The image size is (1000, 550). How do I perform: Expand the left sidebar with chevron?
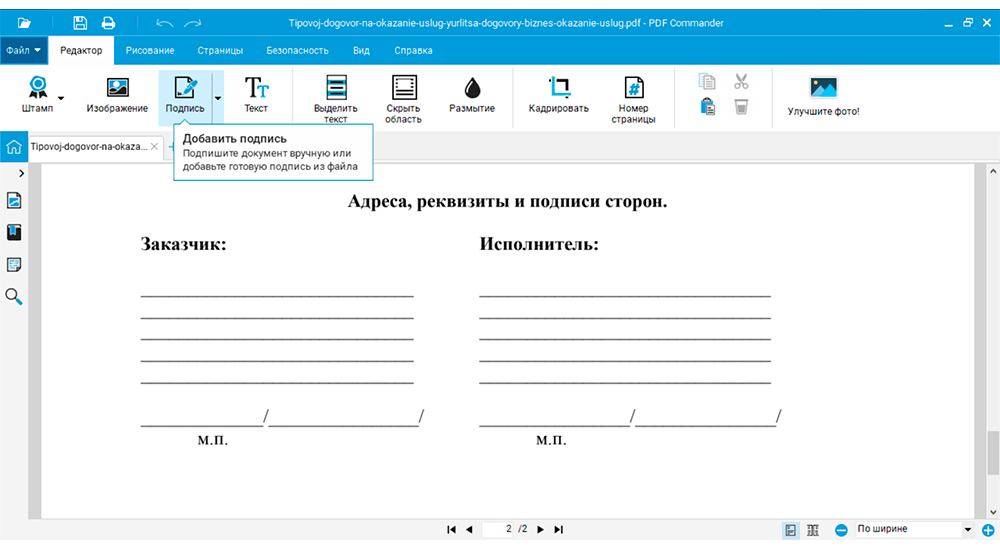pos(22,174)
